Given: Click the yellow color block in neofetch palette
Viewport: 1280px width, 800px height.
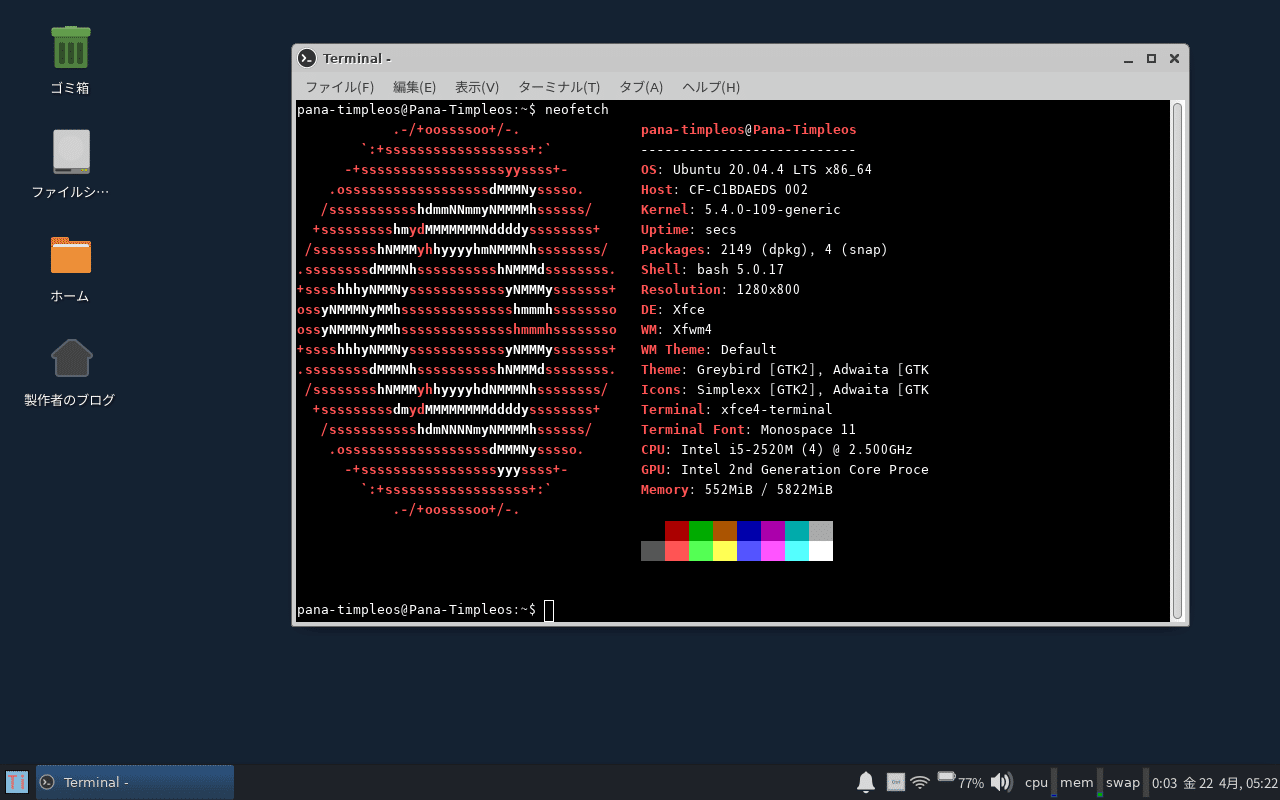Looking at the screenshot, I should pyautogui.click(x=725, y=551).
